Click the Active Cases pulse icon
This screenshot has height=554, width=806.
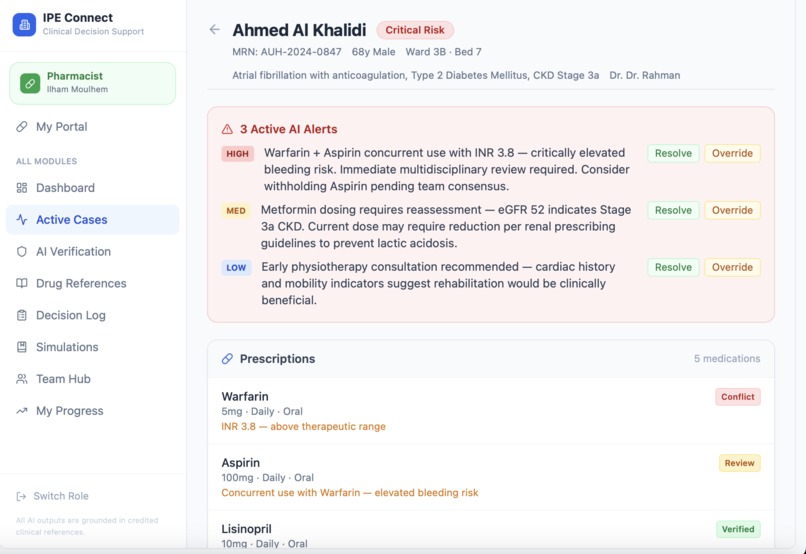(x=22, y=219)
